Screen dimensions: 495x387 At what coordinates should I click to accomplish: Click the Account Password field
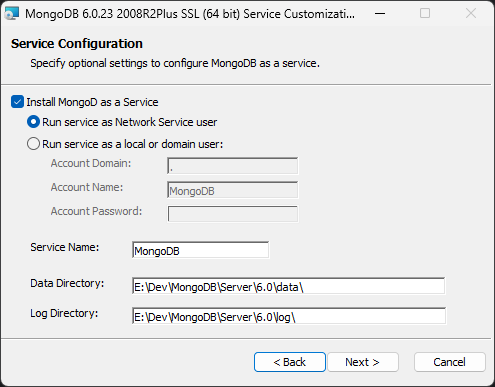[233, 214]
